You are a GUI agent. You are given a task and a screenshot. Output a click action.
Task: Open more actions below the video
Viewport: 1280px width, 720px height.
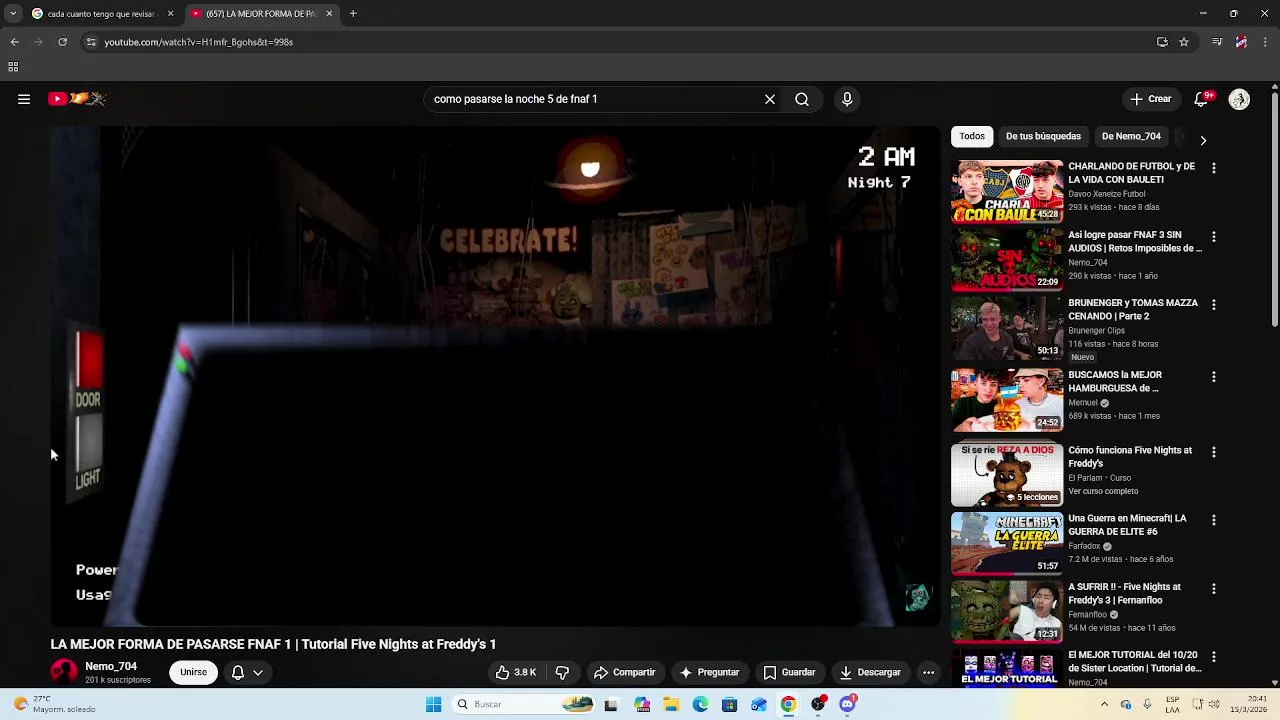(x=928, y=672)
